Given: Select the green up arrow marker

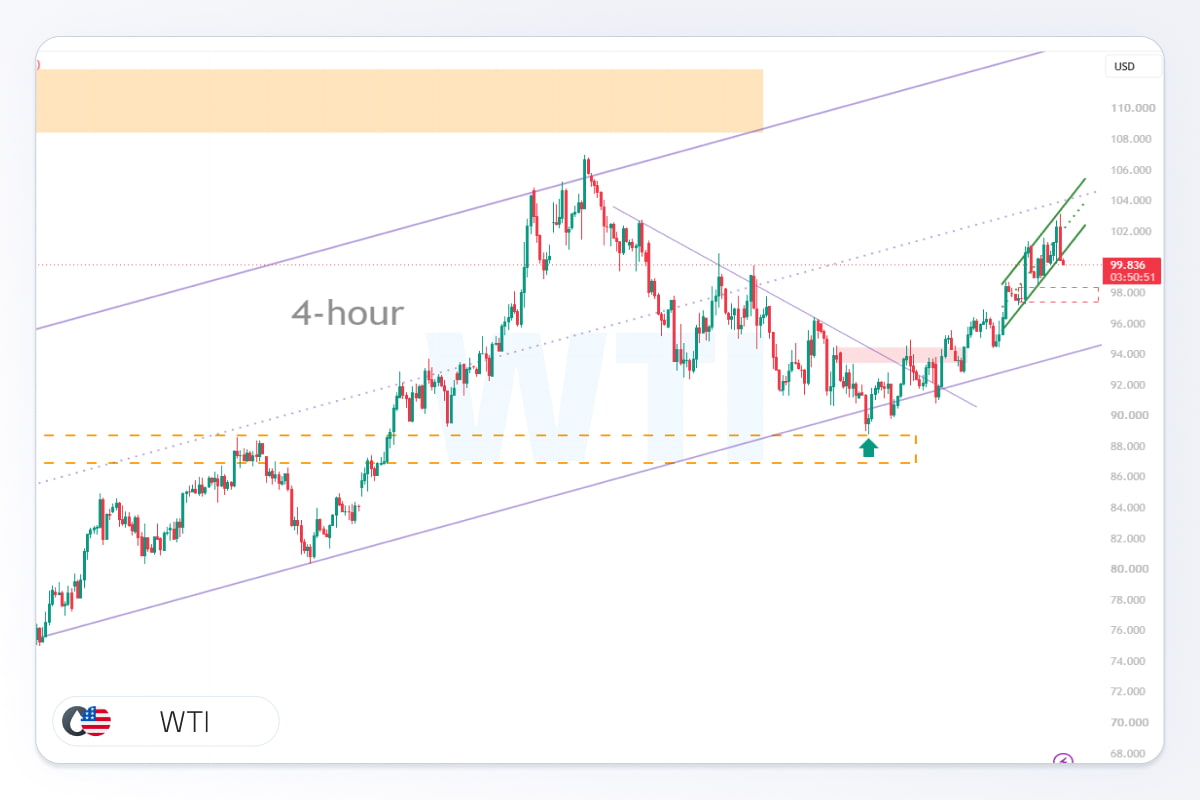Looking at the screenshot, I should tap(868, 447).
